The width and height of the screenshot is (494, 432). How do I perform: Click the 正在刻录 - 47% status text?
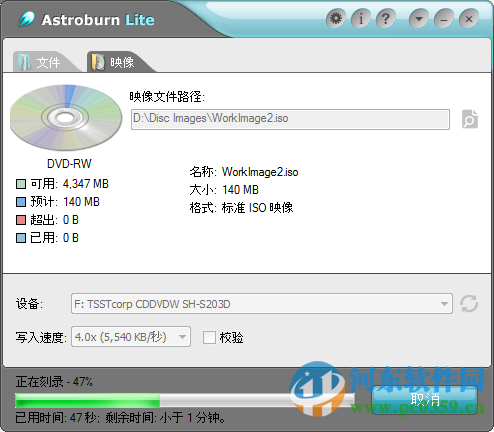pos(54,382)
